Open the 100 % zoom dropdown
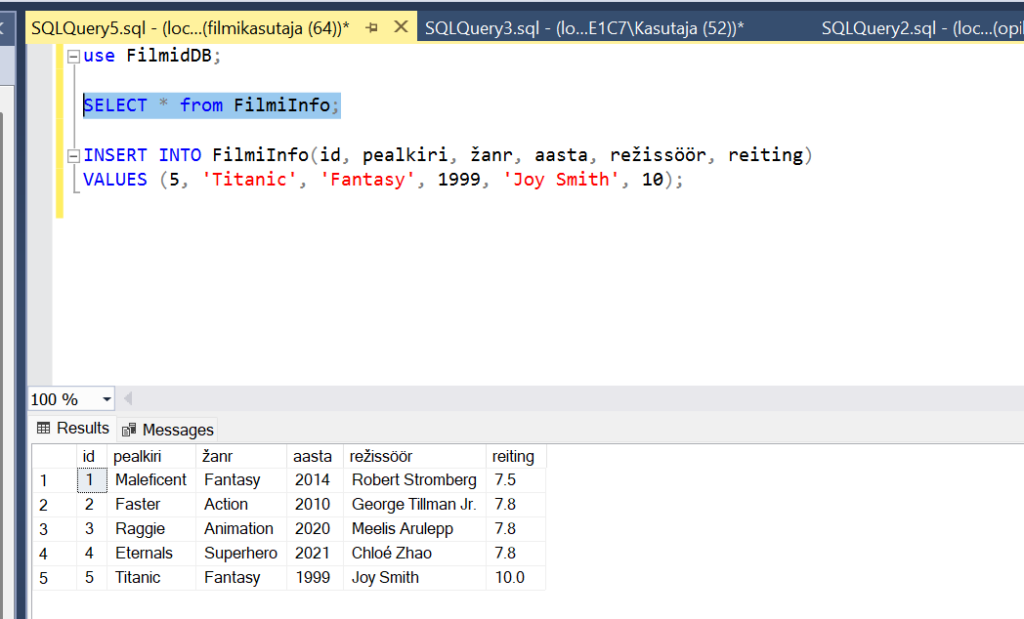This screenshot has width=1024, height=619. tap(106, 399)
